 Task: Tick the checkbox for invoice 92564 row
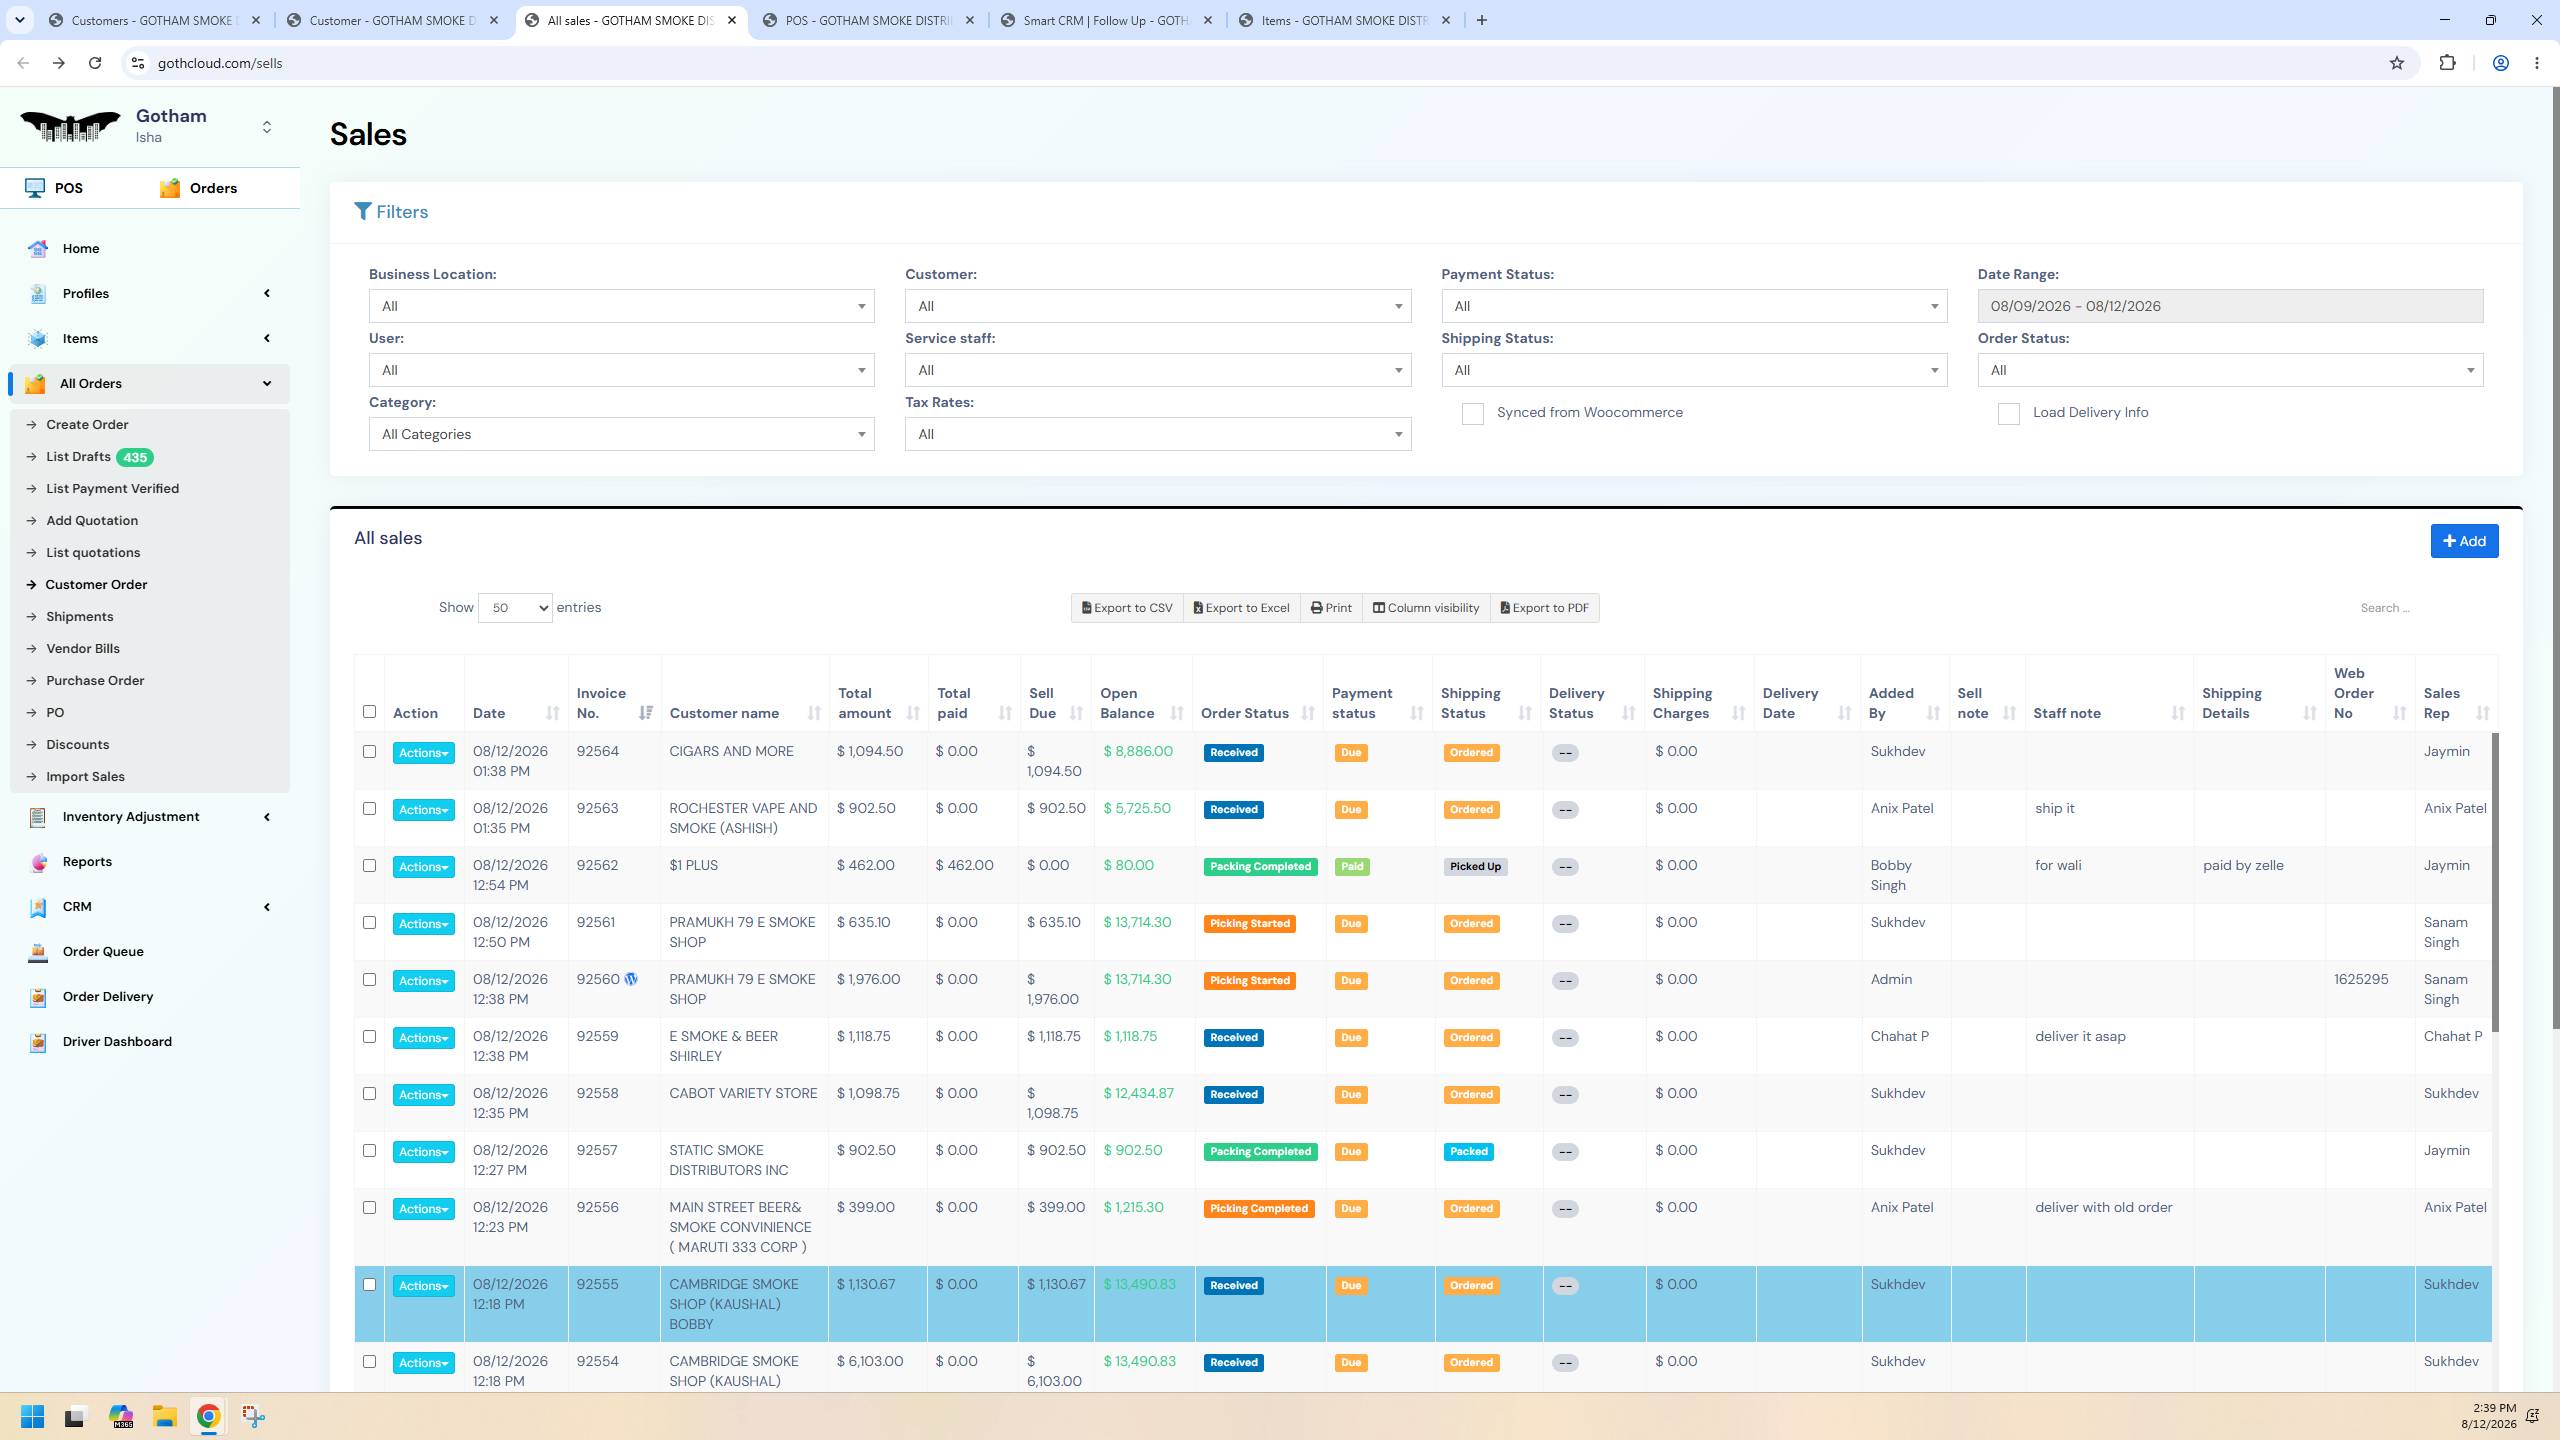[370, 752]
